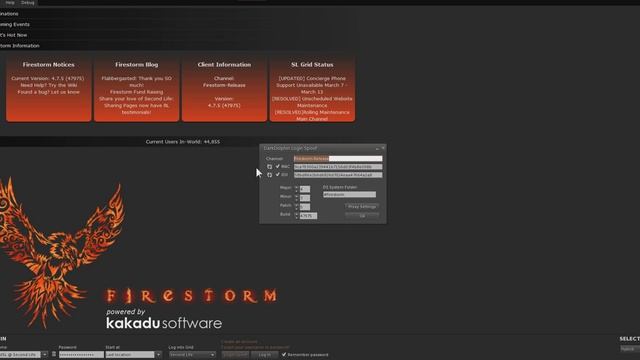Click the Current Users In-World text
Viewport: 640px width, 360px height.
182,142
